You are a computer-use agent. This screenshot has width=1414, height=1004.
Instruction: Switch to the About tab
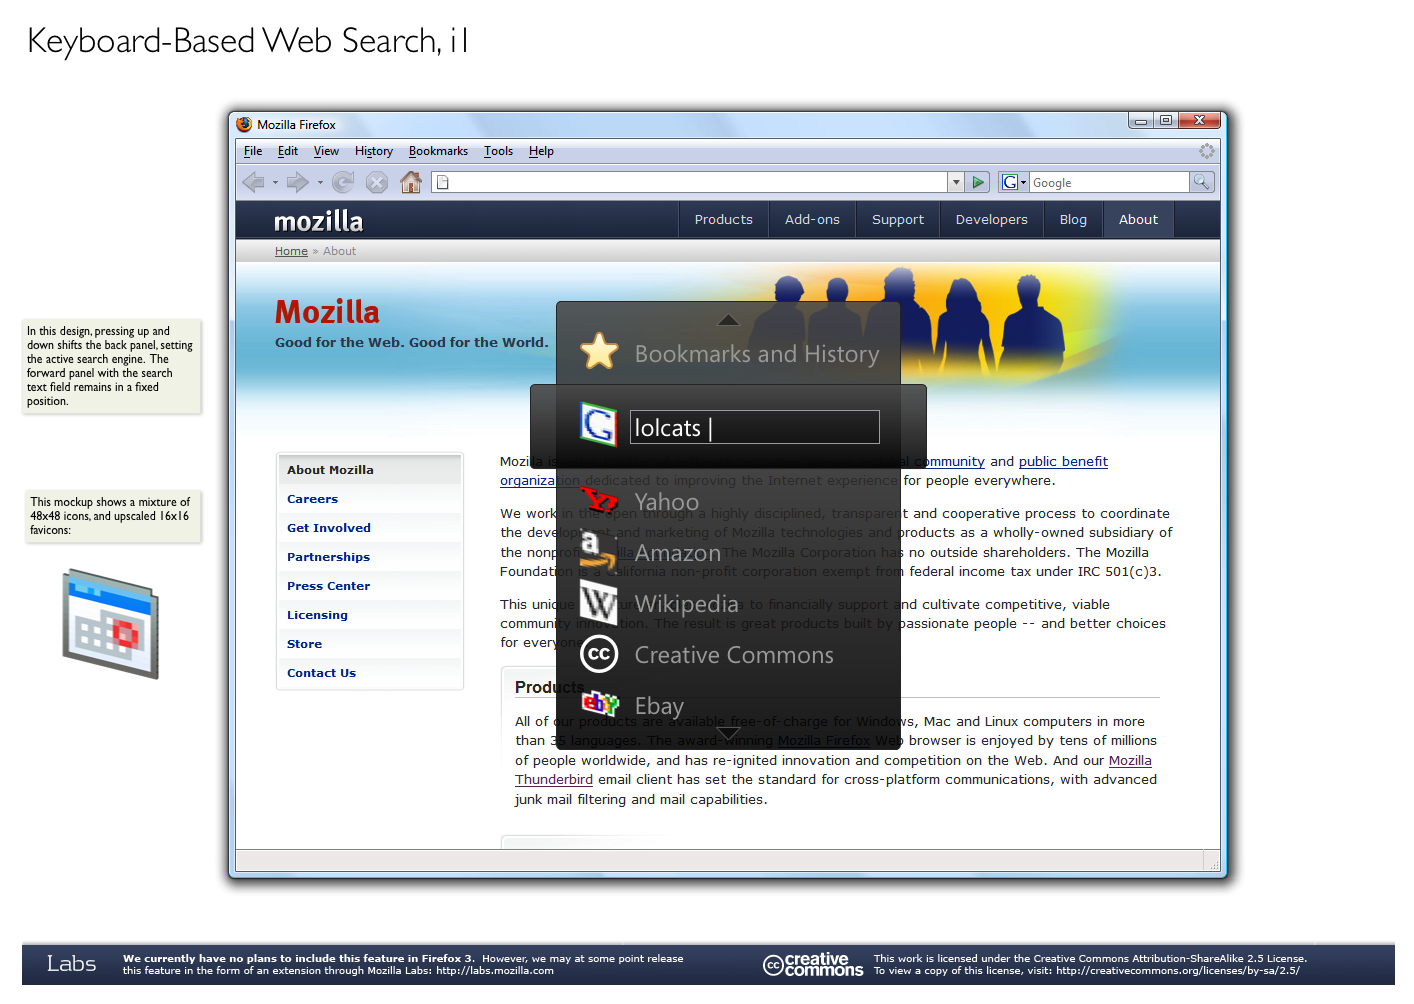pos(1138,220)
